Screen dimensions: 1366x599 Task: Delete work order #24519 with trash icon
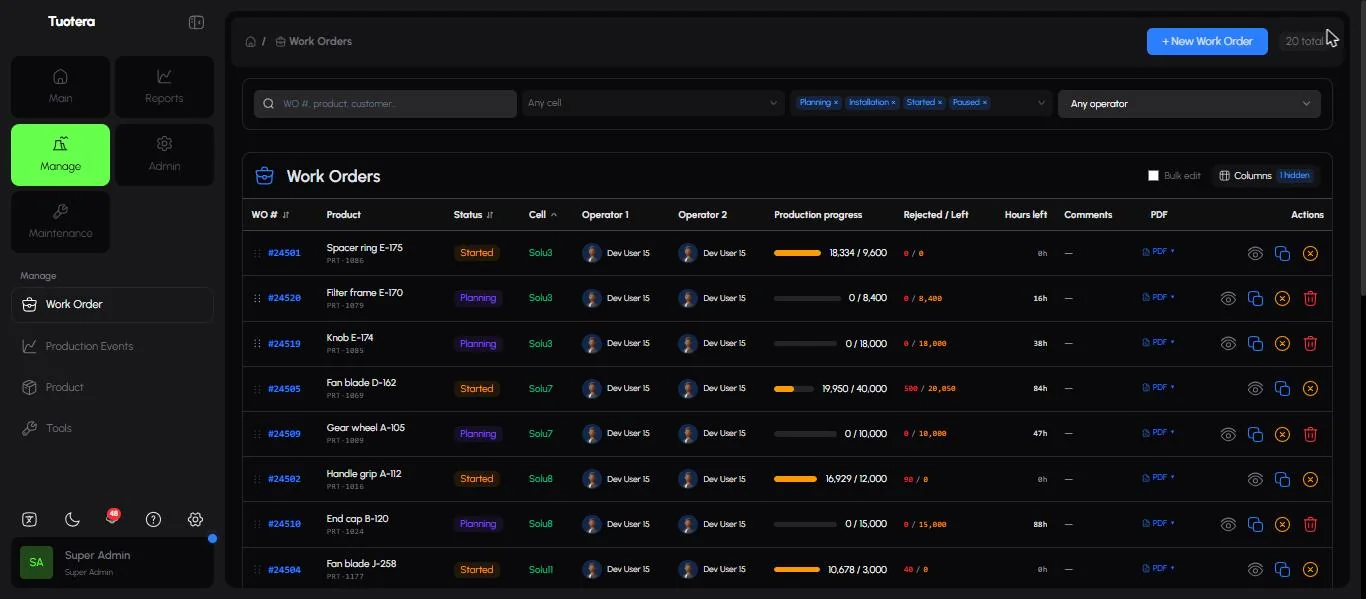pos(1311,344)
